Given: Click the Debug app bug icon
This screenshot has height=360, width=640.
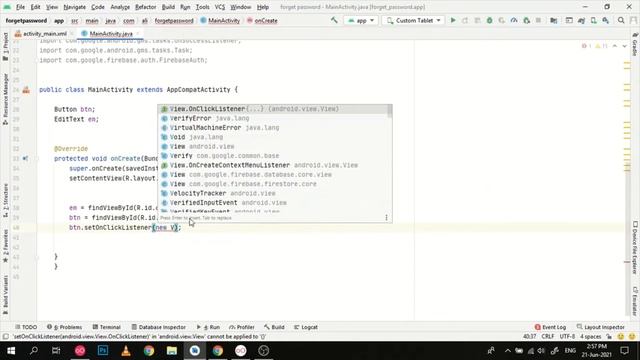Looking at the screenshot, I should pyautogui.click(x=489, y=20).
